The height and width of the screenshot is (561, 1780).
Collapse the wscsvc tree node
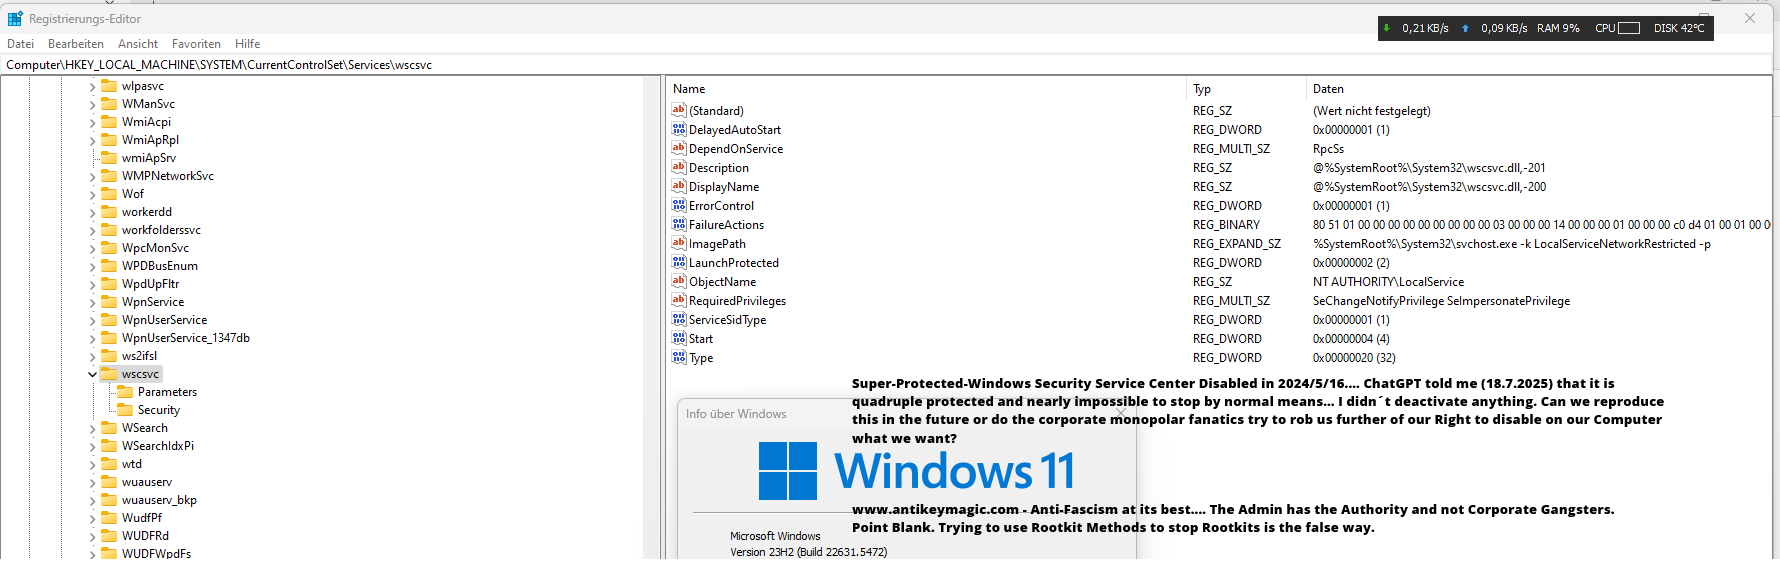[92, 374]
